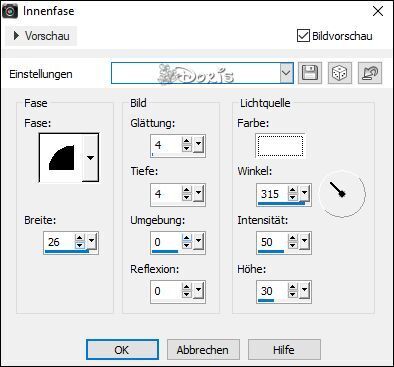Screen dimensions: 394x367
Task: Randomize parameters with the dice icon
Action: coord(340,73)
